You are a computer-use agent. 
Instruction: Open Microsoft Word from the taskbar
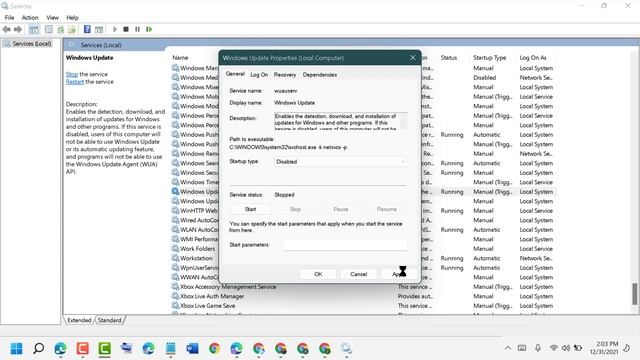192,349
